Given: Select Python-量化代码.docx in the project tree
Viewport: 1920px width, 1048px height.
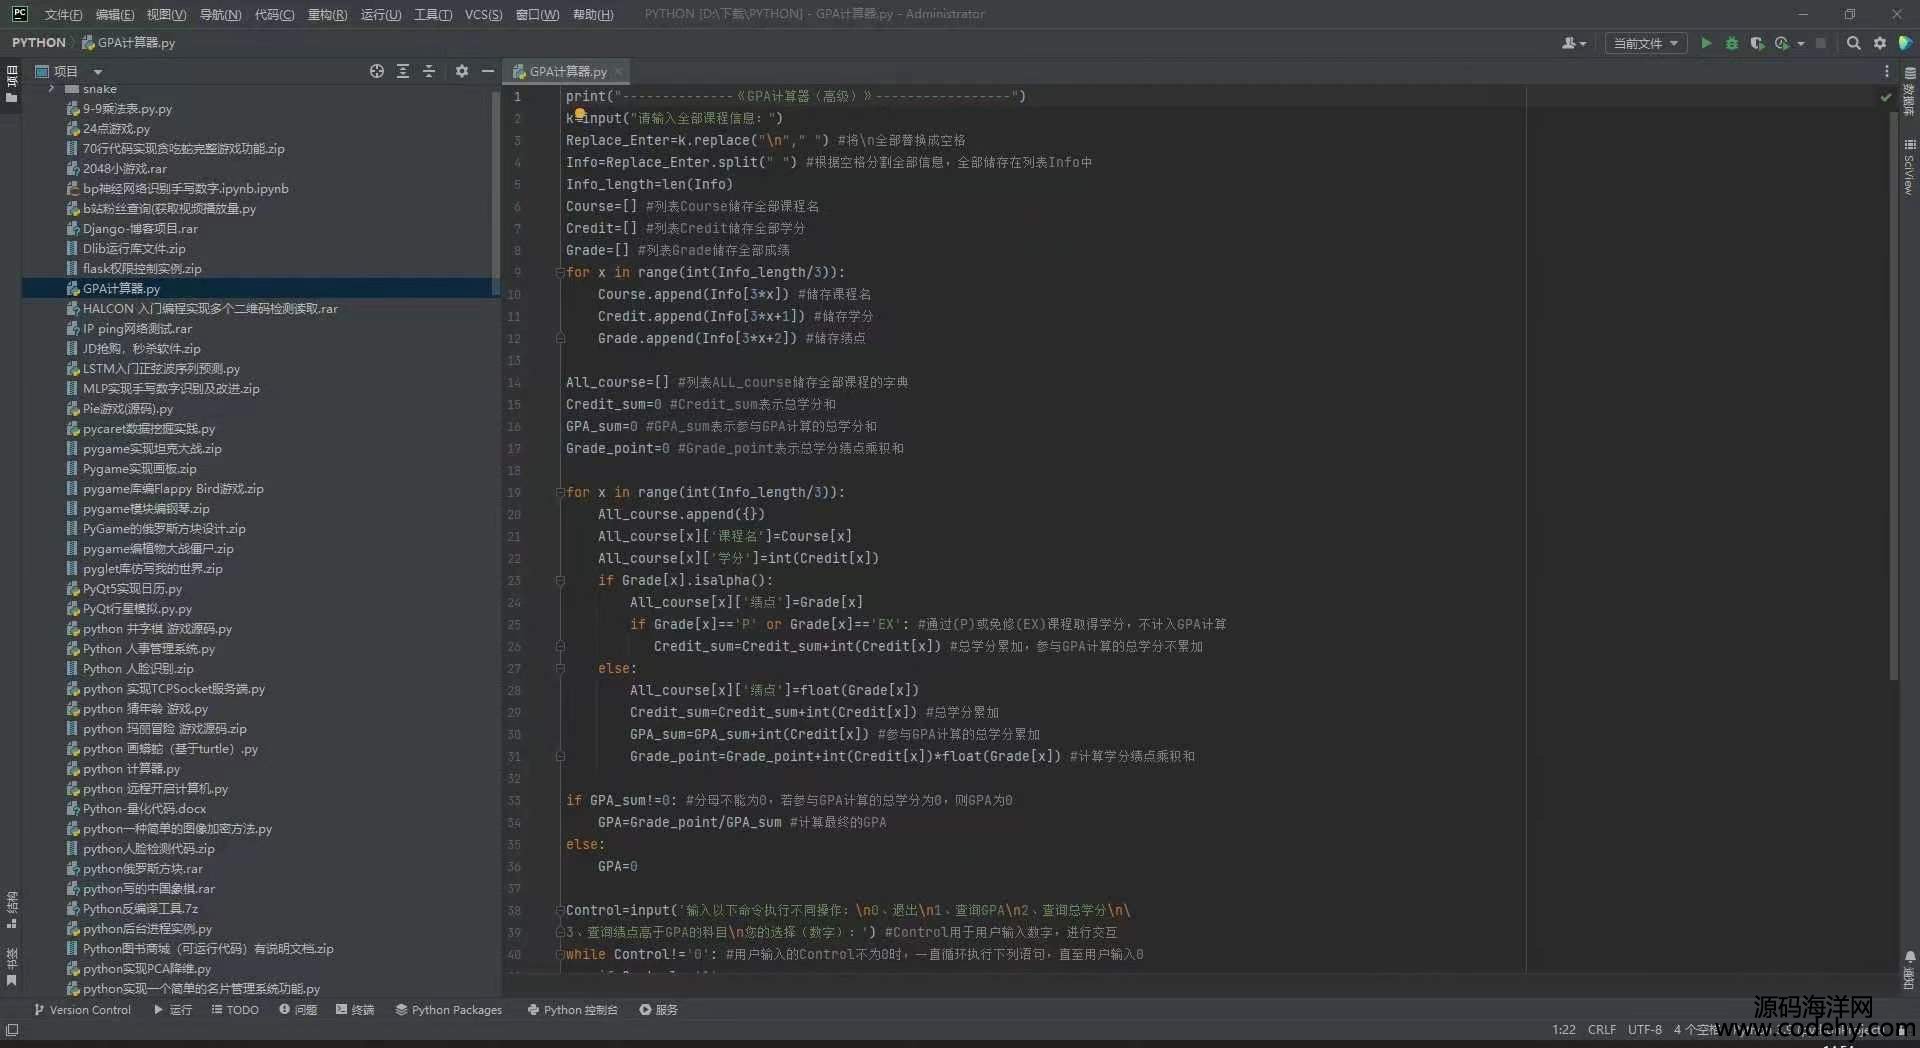Looking at the screenshot, I should [x=144, y=809].
